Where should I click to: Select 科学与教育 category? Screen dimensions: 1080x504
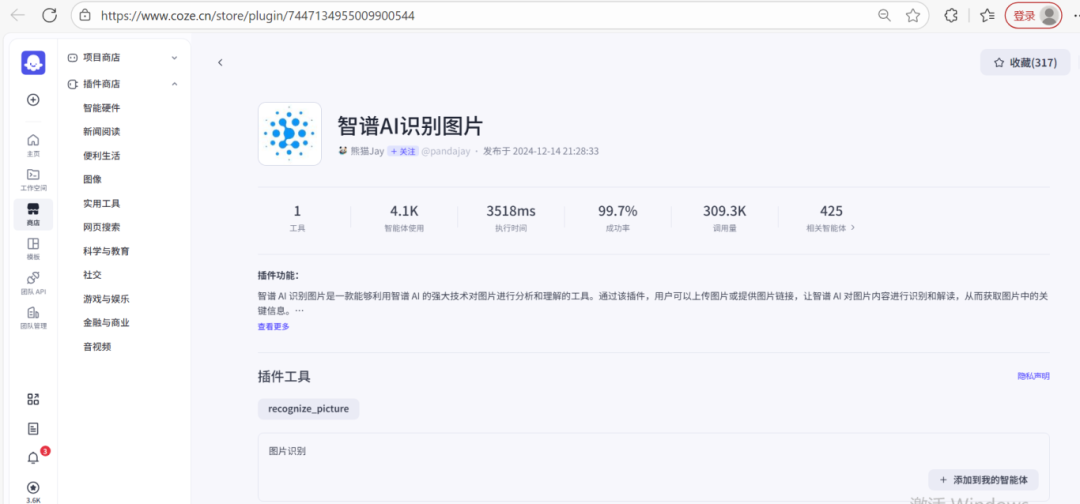106,251
